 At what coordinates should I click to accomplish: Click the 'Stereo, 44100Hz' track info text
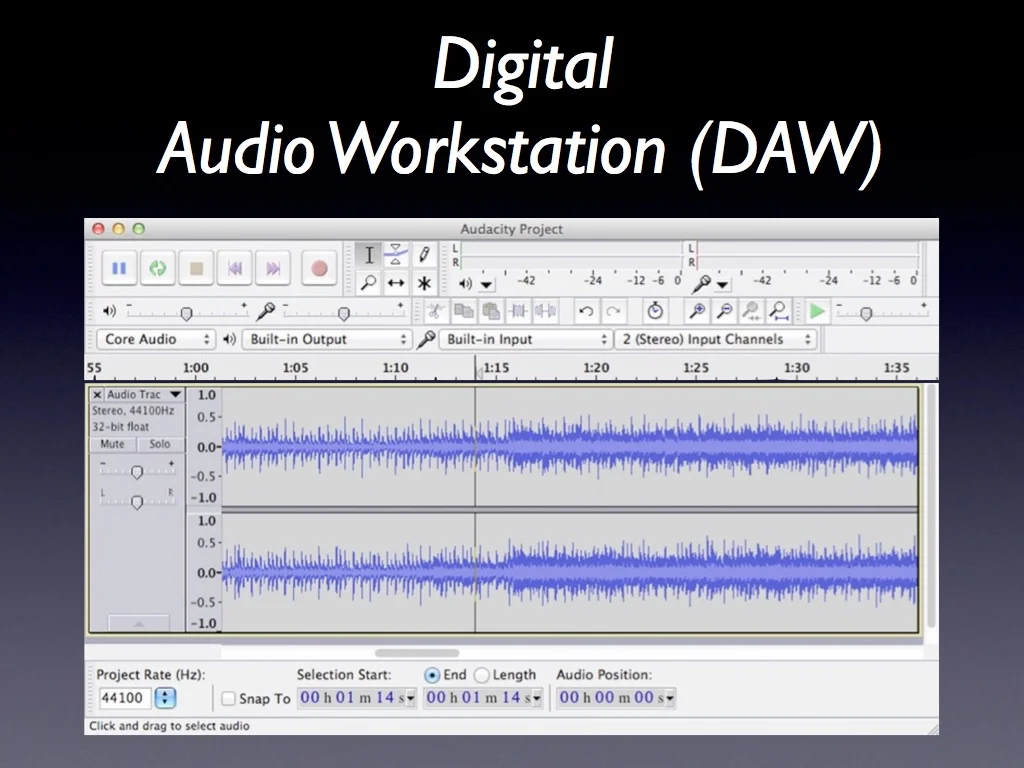(133, 411)
